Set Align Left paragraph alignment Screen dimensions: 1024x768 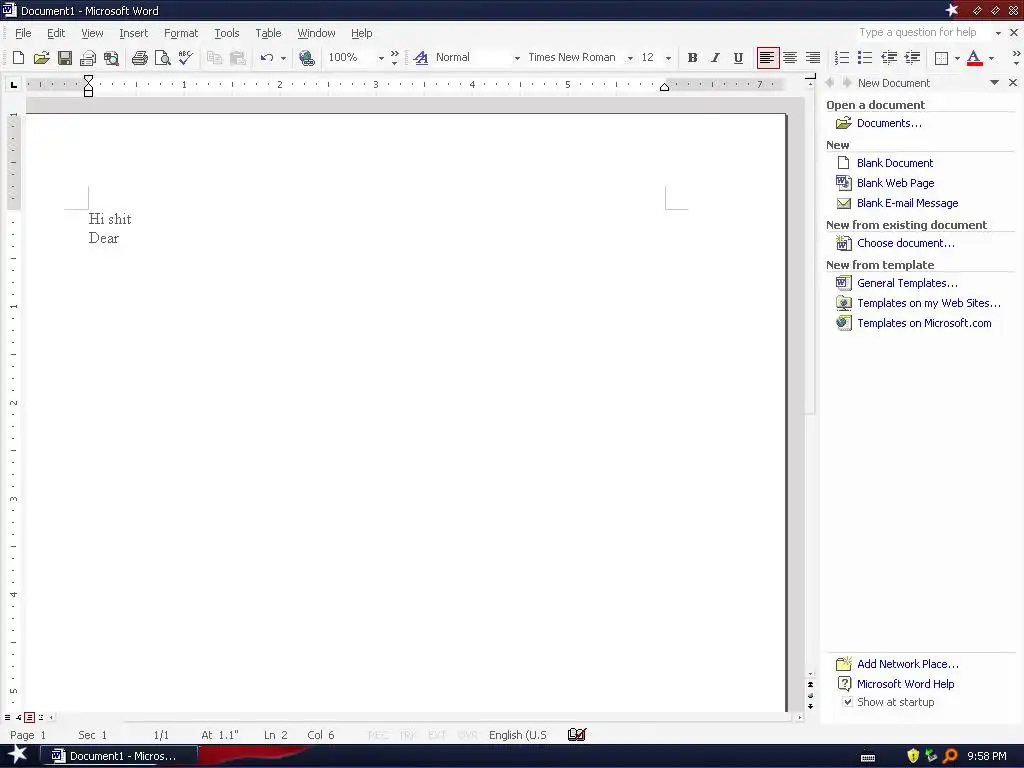click(x=767, y=57)
